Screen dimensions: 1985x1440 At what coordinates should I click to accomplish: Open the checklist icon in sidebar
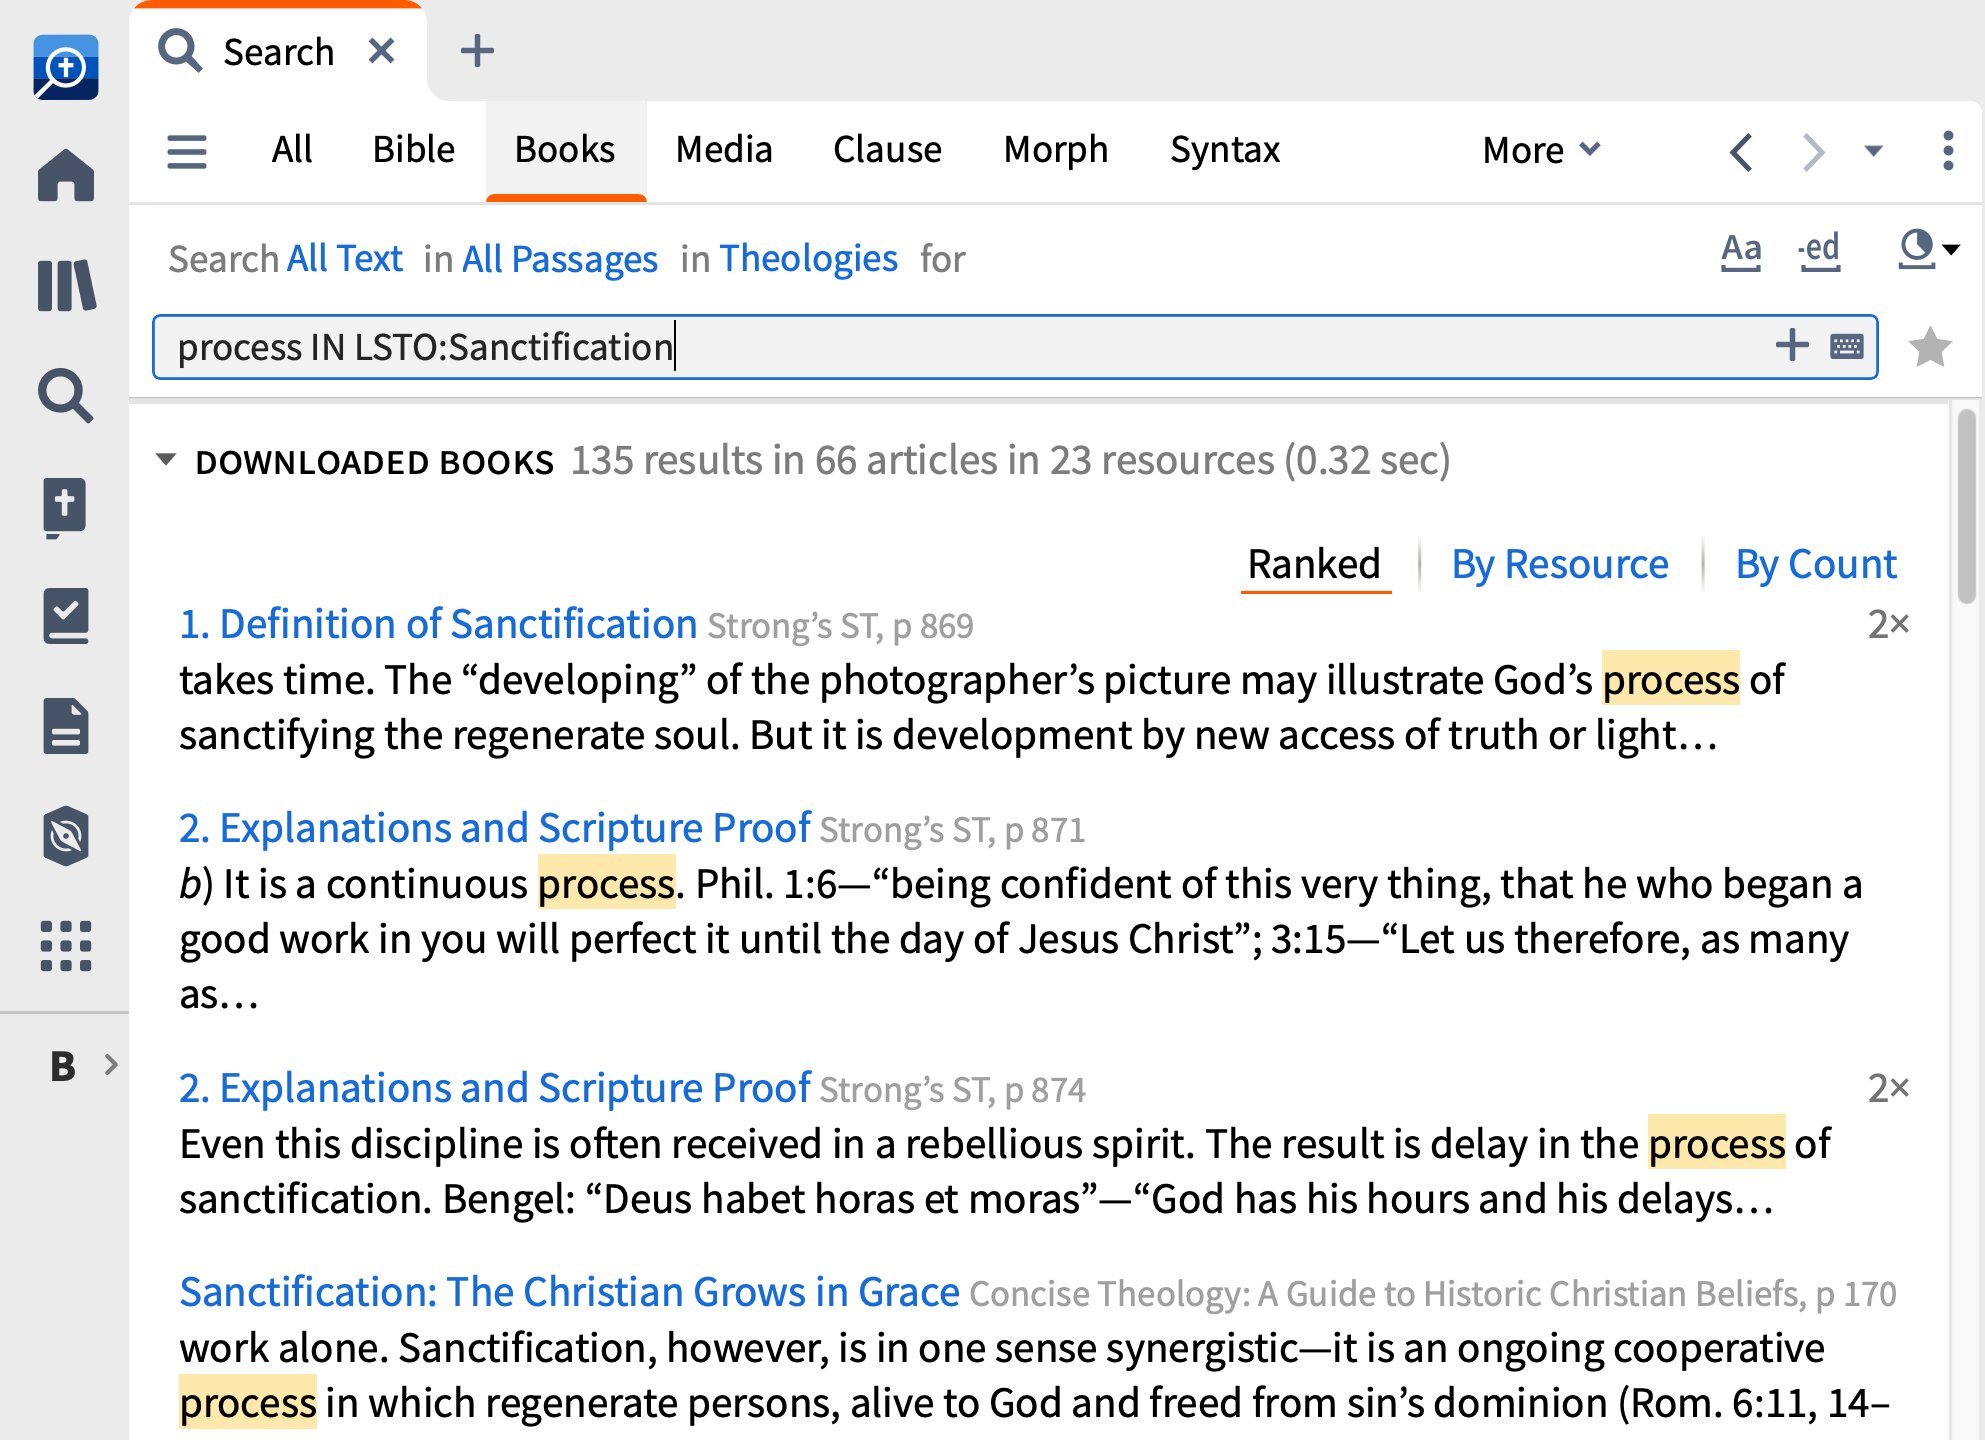pos(66,616)
